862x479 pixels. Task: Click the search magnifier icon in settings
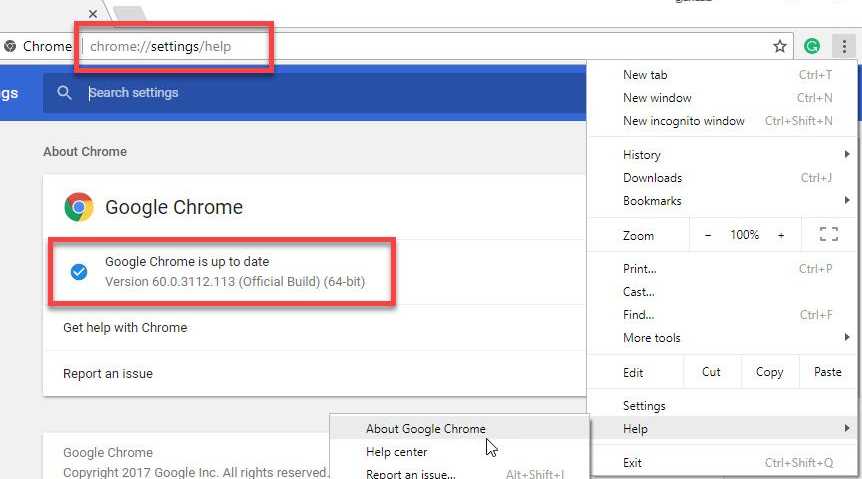[x=65, y=93]
